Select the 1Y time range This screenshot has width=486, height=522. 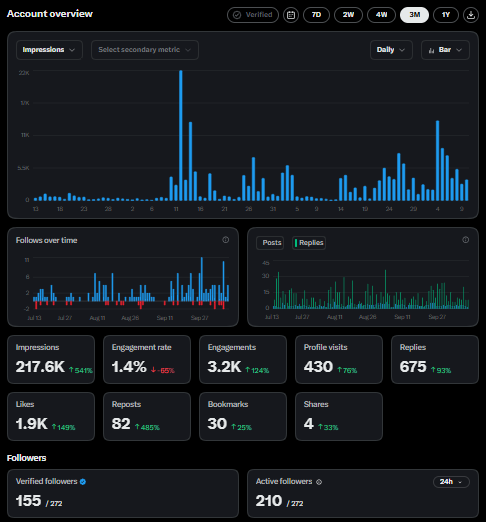(x=446, y=15)
